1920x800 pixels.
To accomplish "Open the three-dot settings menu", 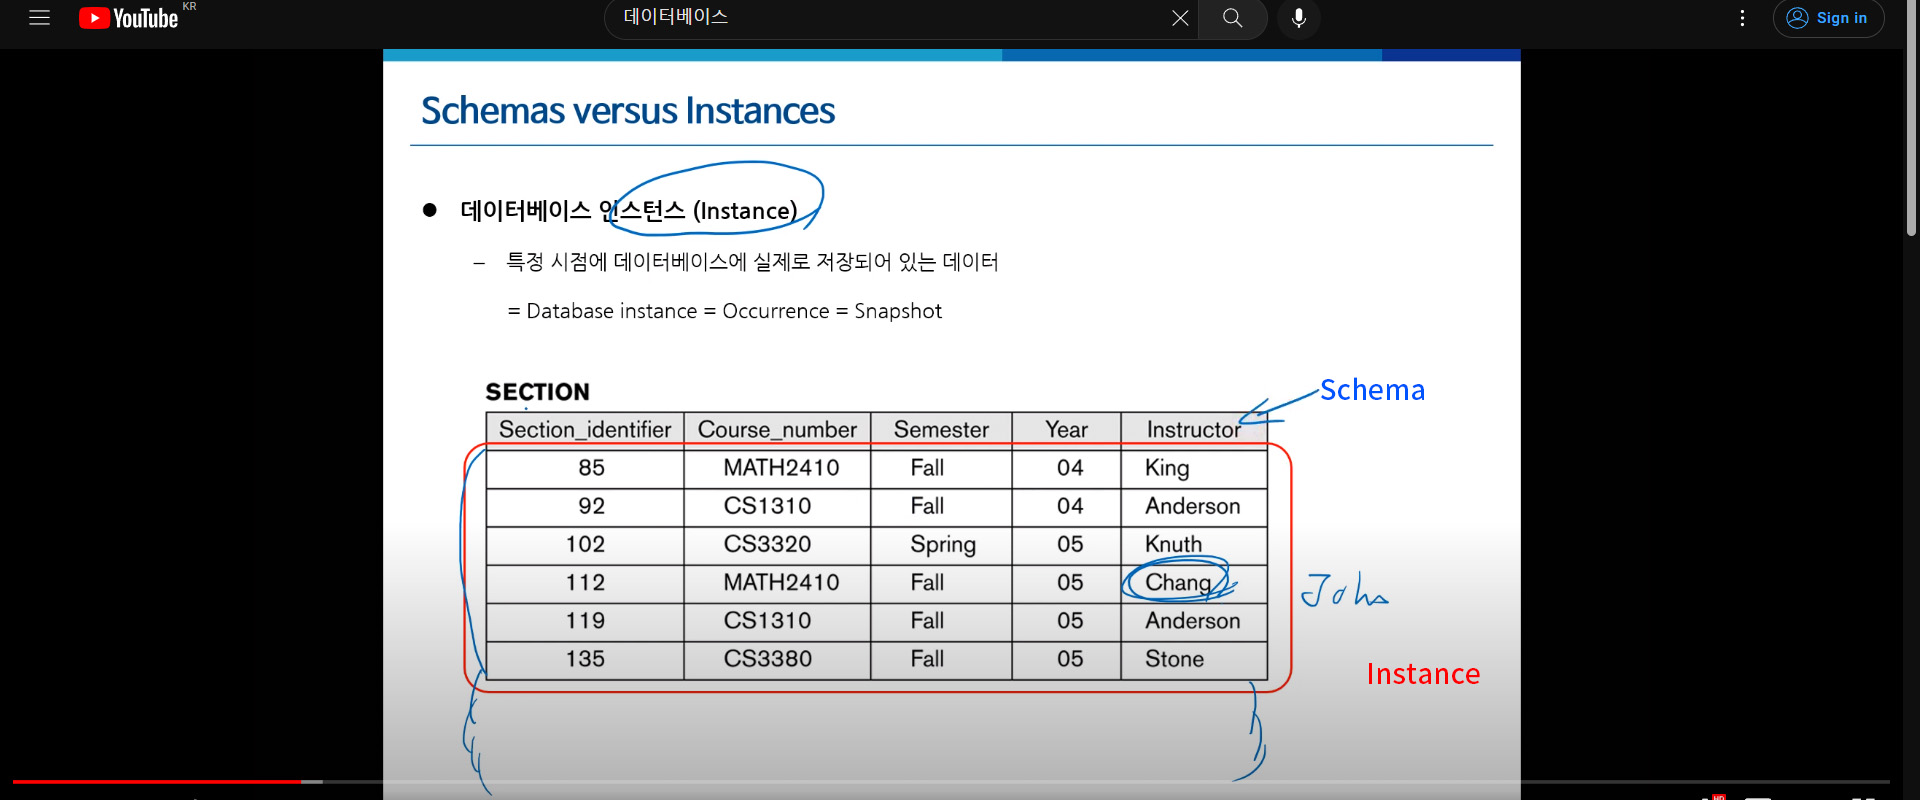I will pos(1742,18).
